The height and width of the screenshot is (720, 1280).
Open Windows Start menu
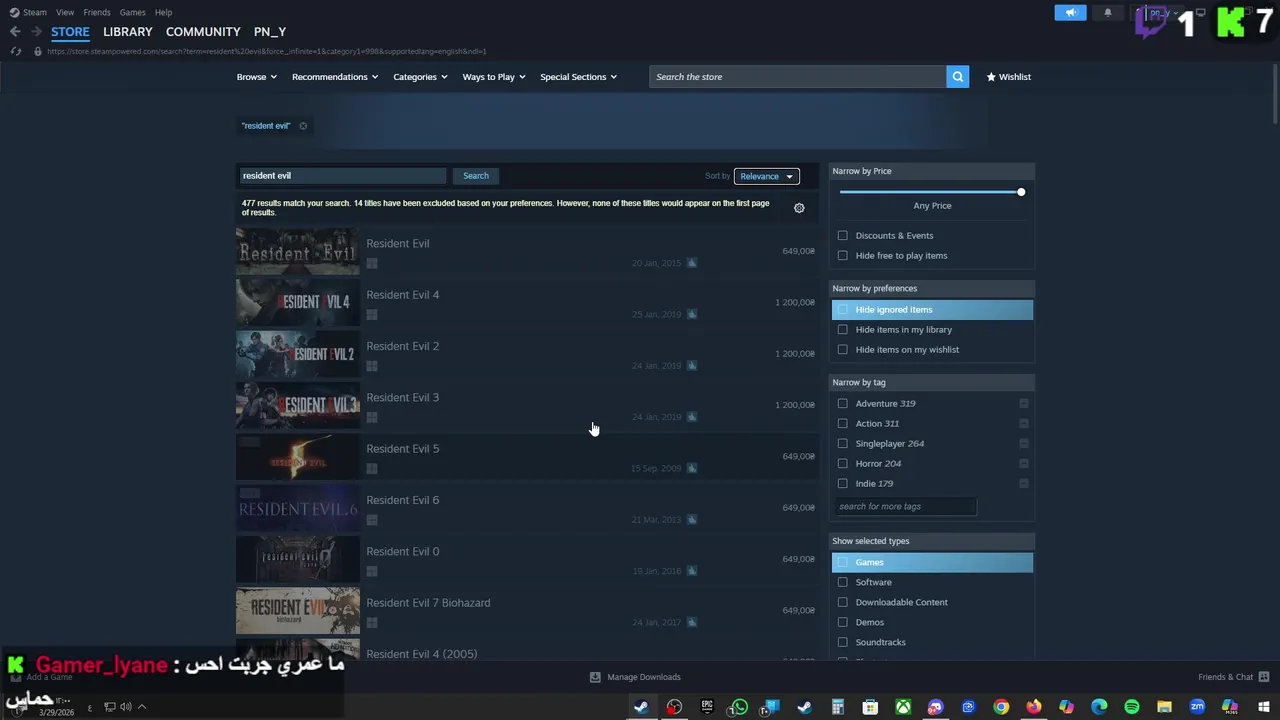pos(1263,707)
